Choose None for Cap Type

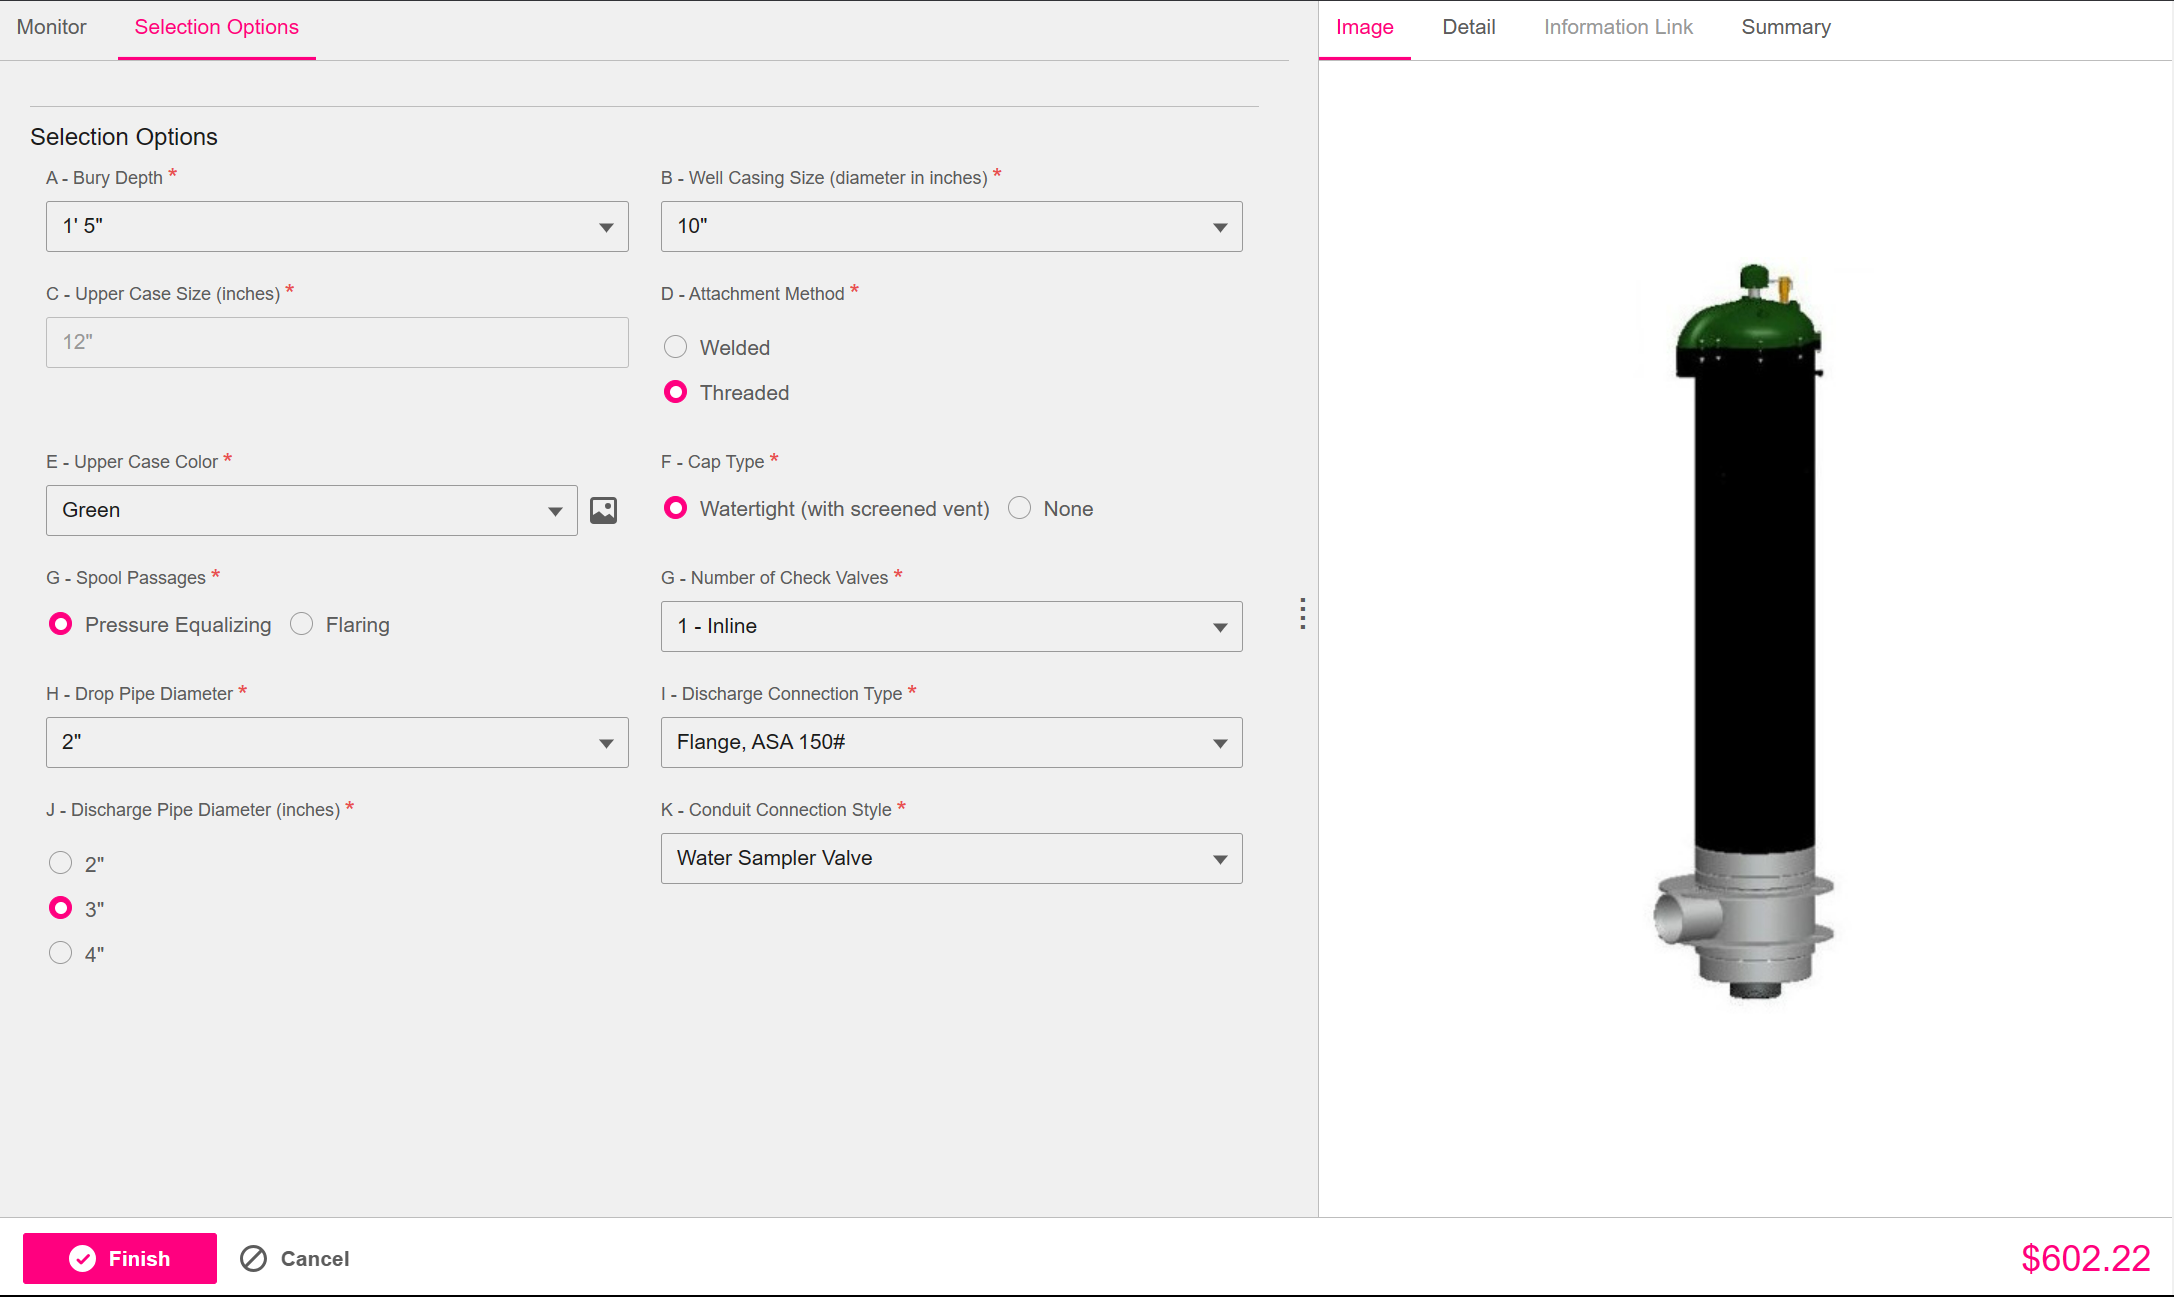point(1019,508)
